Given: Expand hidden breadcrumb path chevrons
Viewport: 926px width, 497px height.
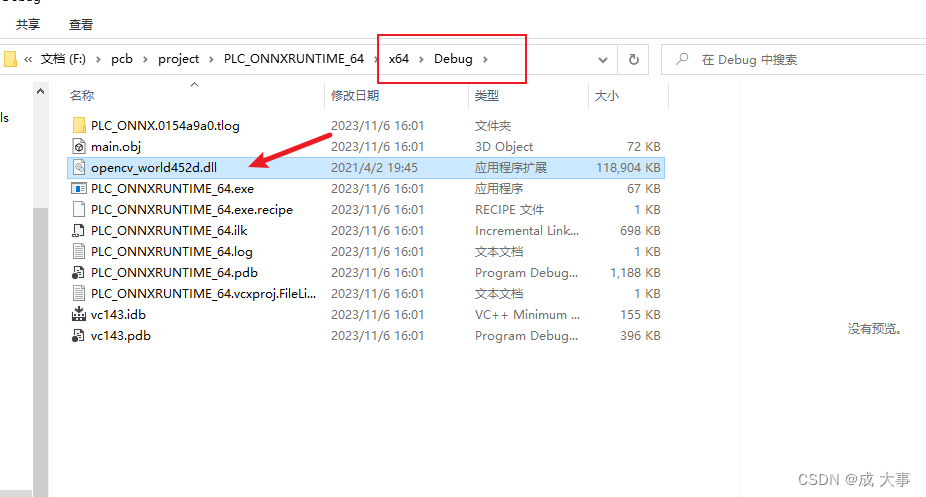Looking at the screenshot, I should [28, 59].
